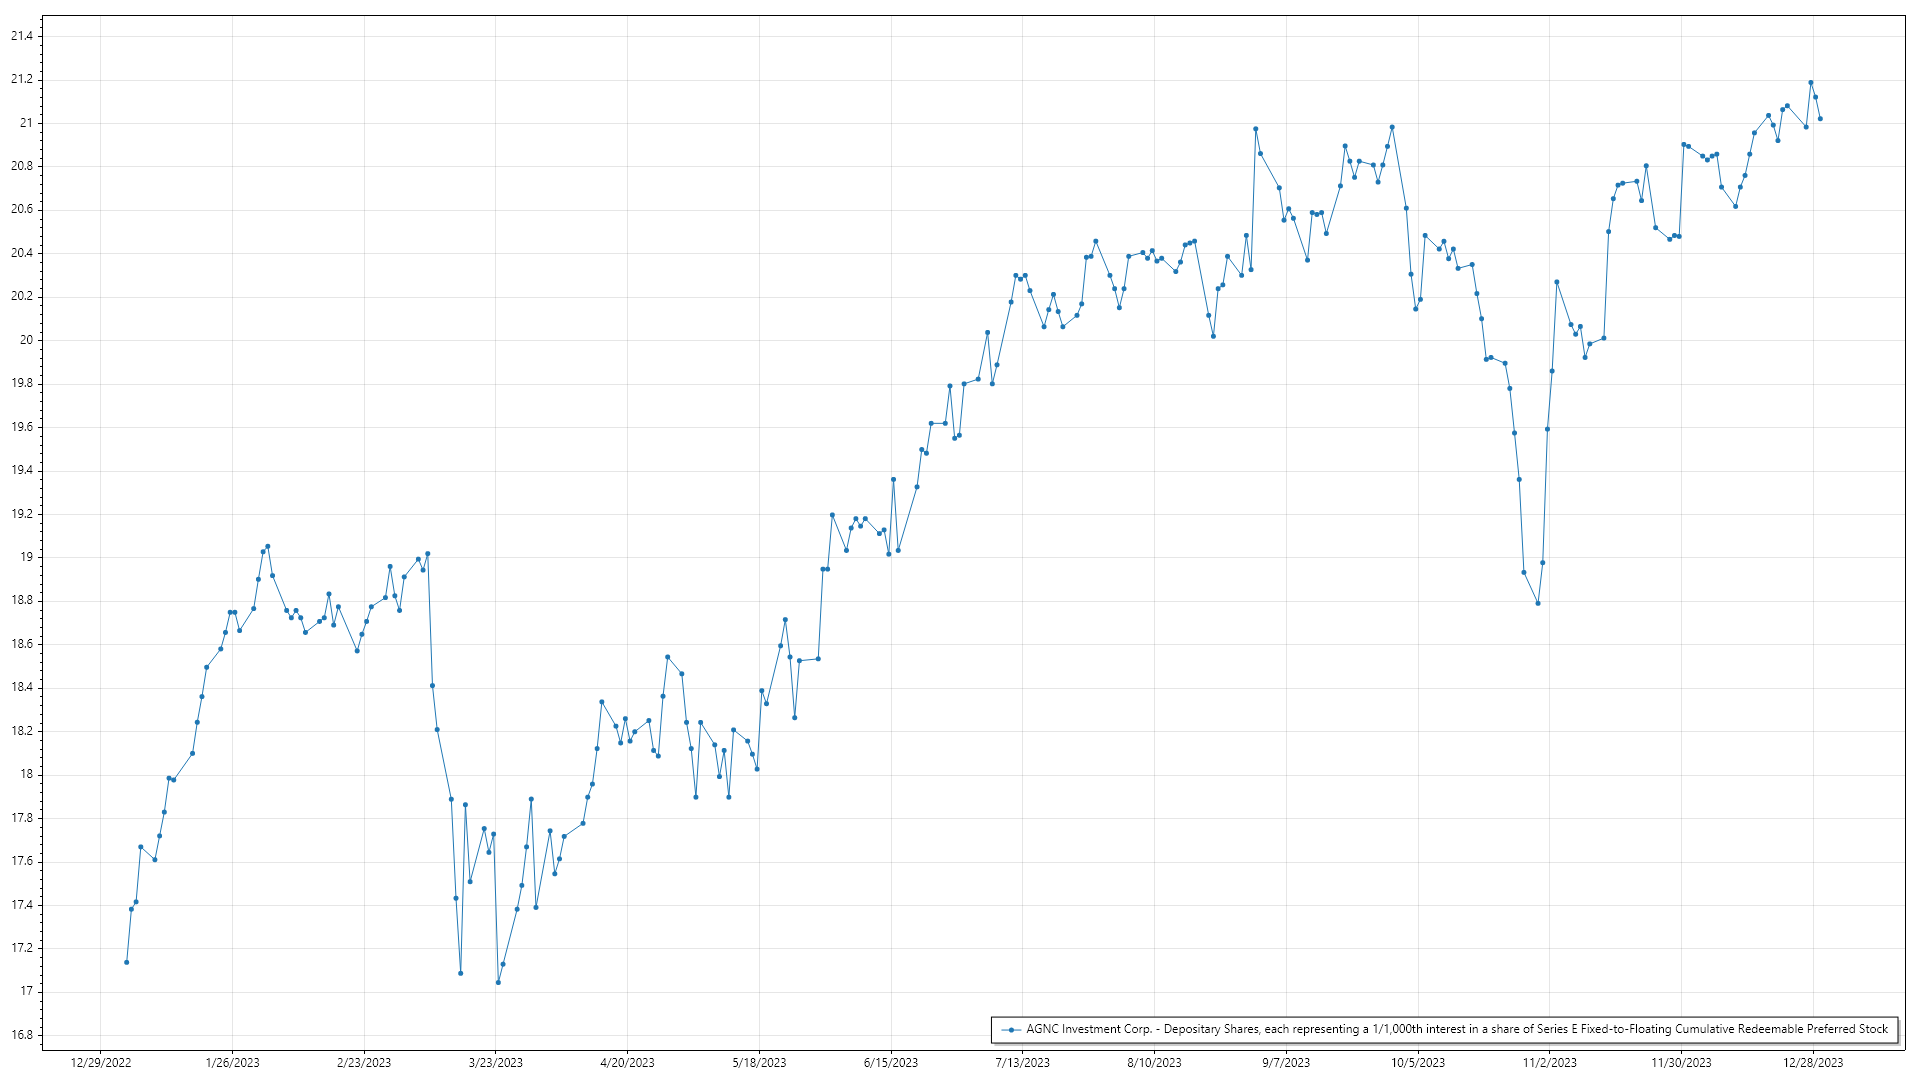Click the 12/28/2023 x-axis date label
The width and height of the screenshot is (1920, 1080).
click(x=1813, y=1063)
